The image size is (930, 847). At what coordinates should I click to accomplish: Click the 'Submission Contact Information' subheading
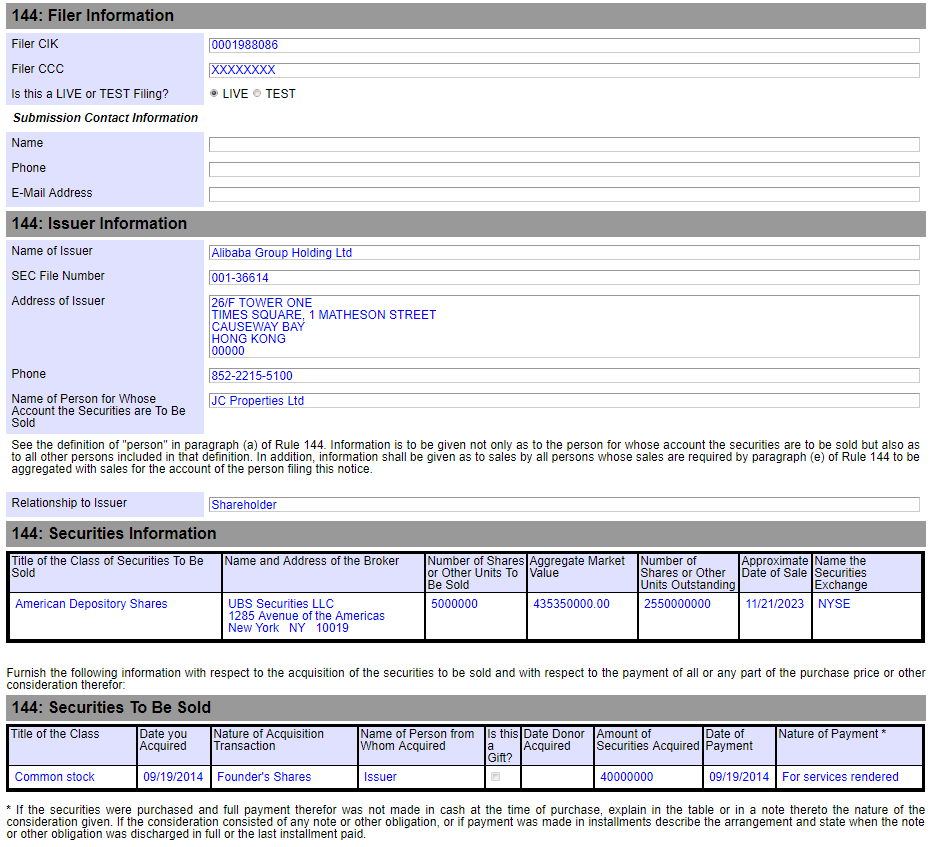click(x=106, y=118)
